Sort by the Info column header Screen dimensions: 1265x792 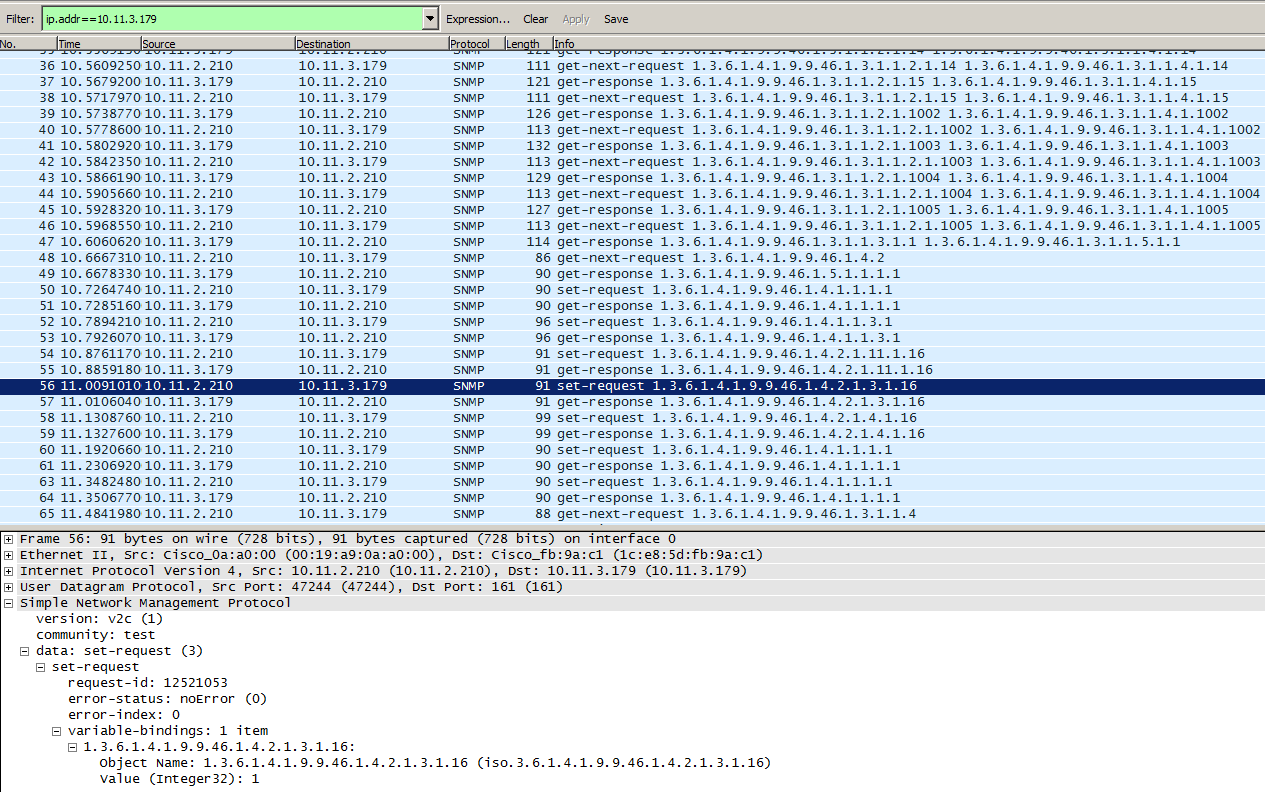click(908, 44)
